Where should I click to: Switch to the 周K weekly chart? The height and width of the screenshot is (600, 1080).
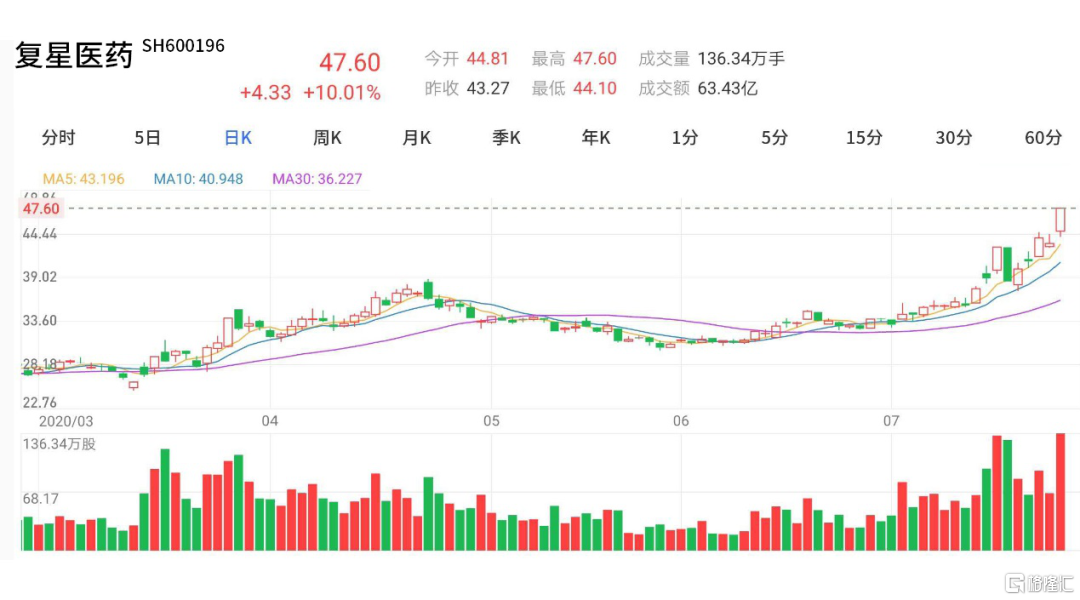[x=327, y=138]
